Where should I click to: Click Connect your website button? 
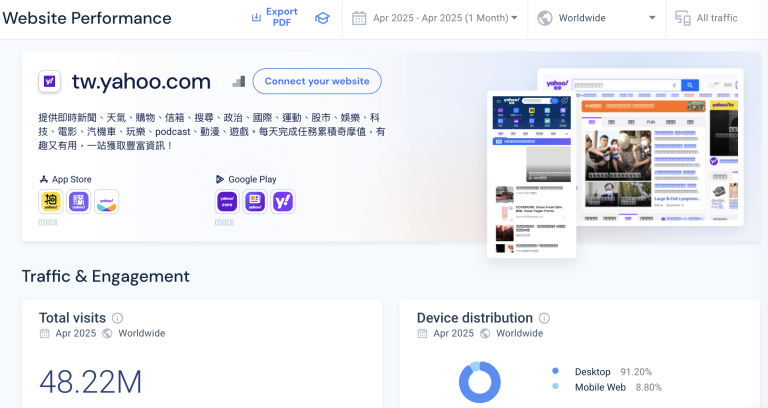tap(317, 81)
